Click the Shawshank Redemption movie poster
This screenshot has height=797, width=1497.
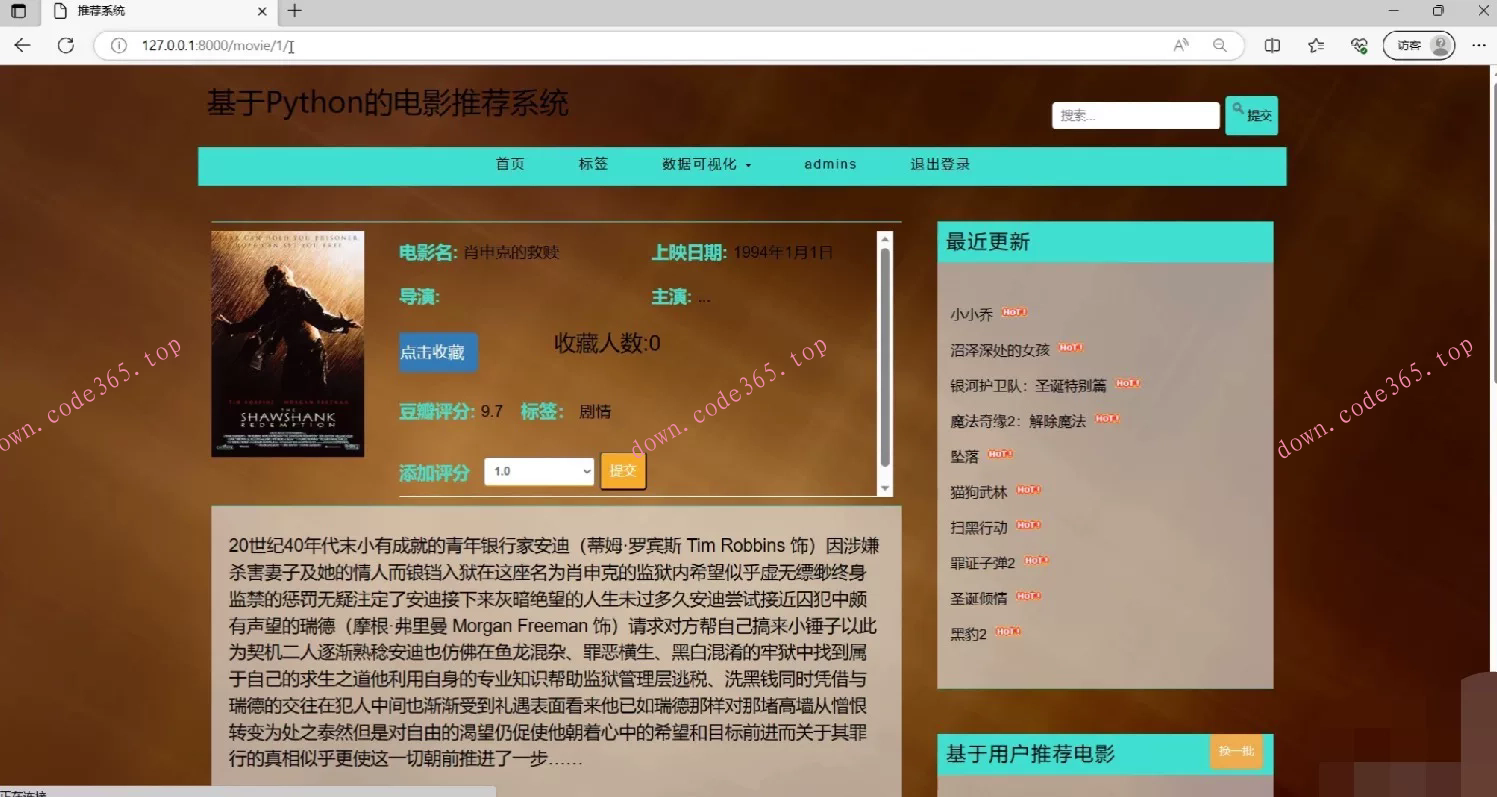(287, 342)
